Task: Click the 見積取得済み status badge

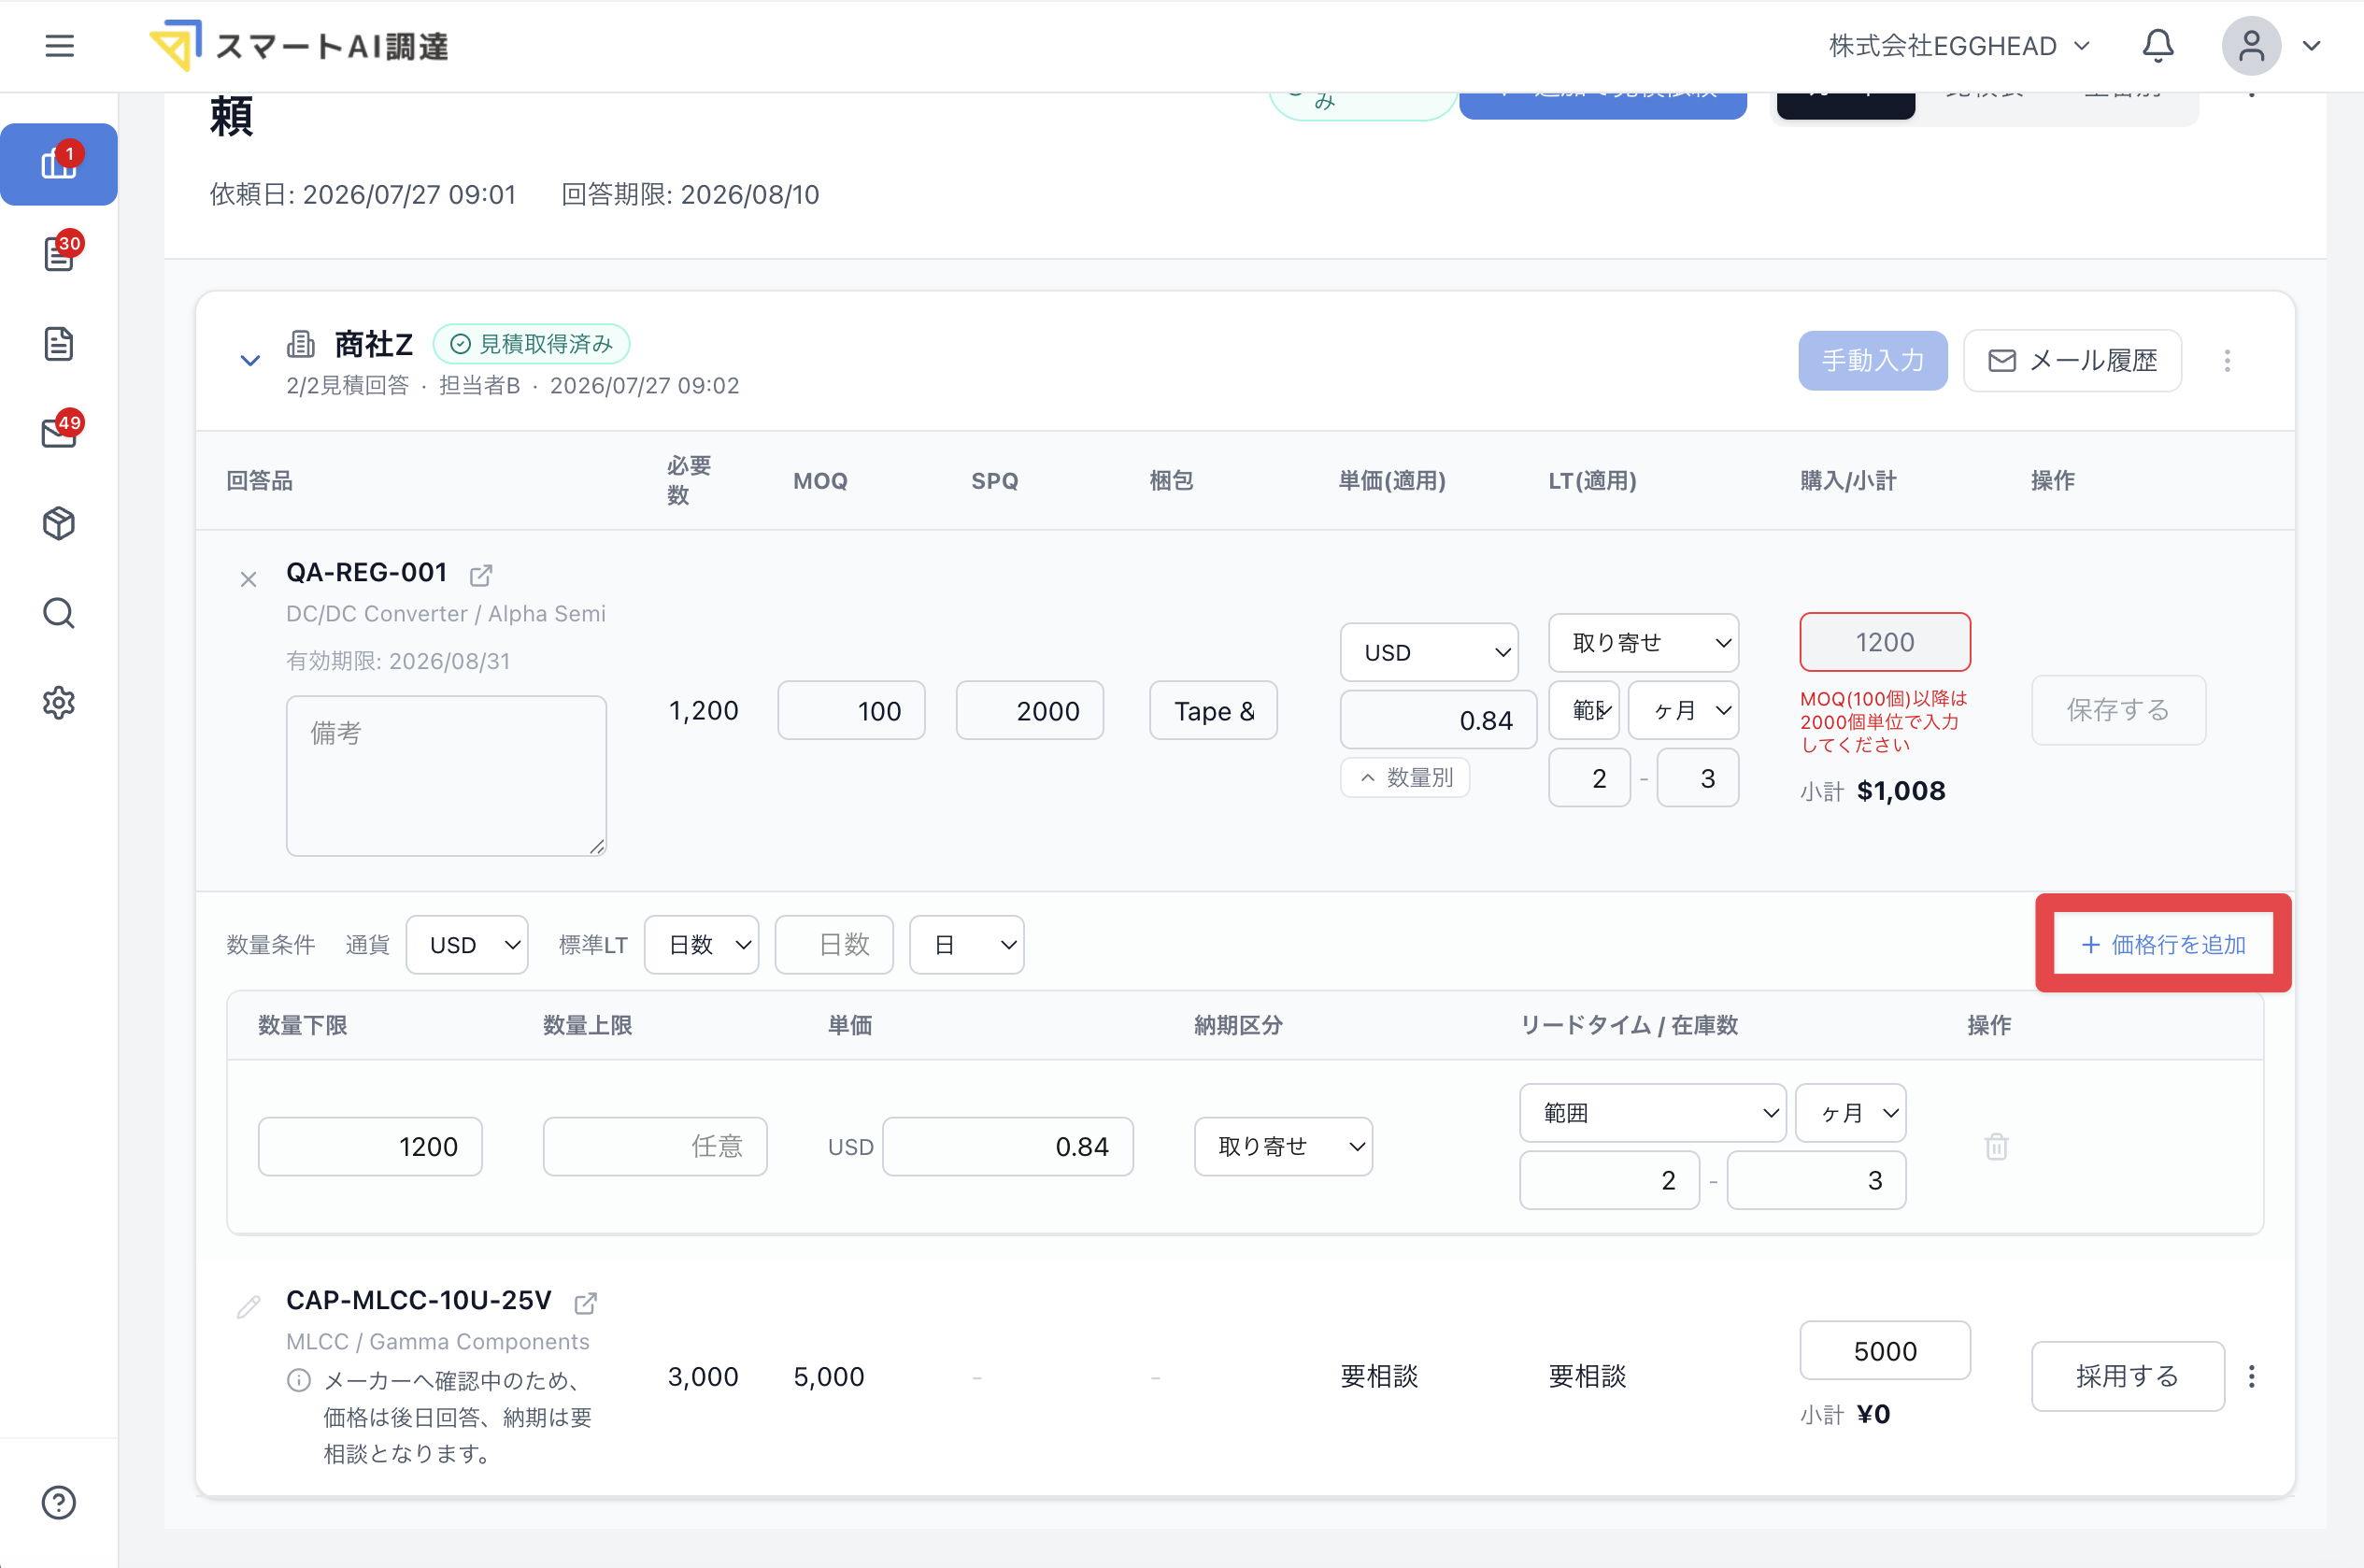Action: click(x=531, y=344)
